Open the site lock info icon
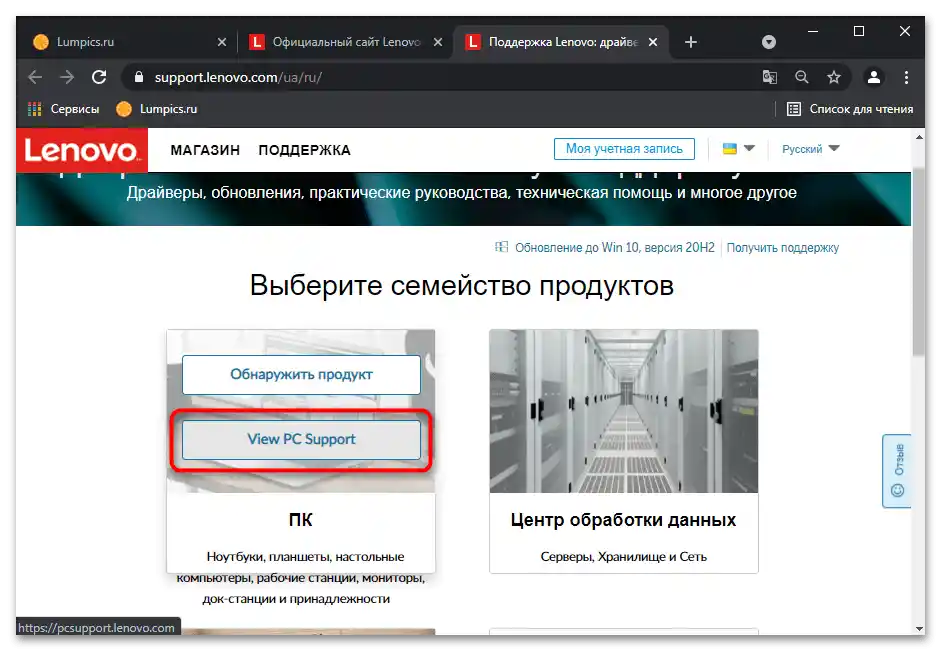The height and width of the screenshot is (651, 941). click(139, 77)
